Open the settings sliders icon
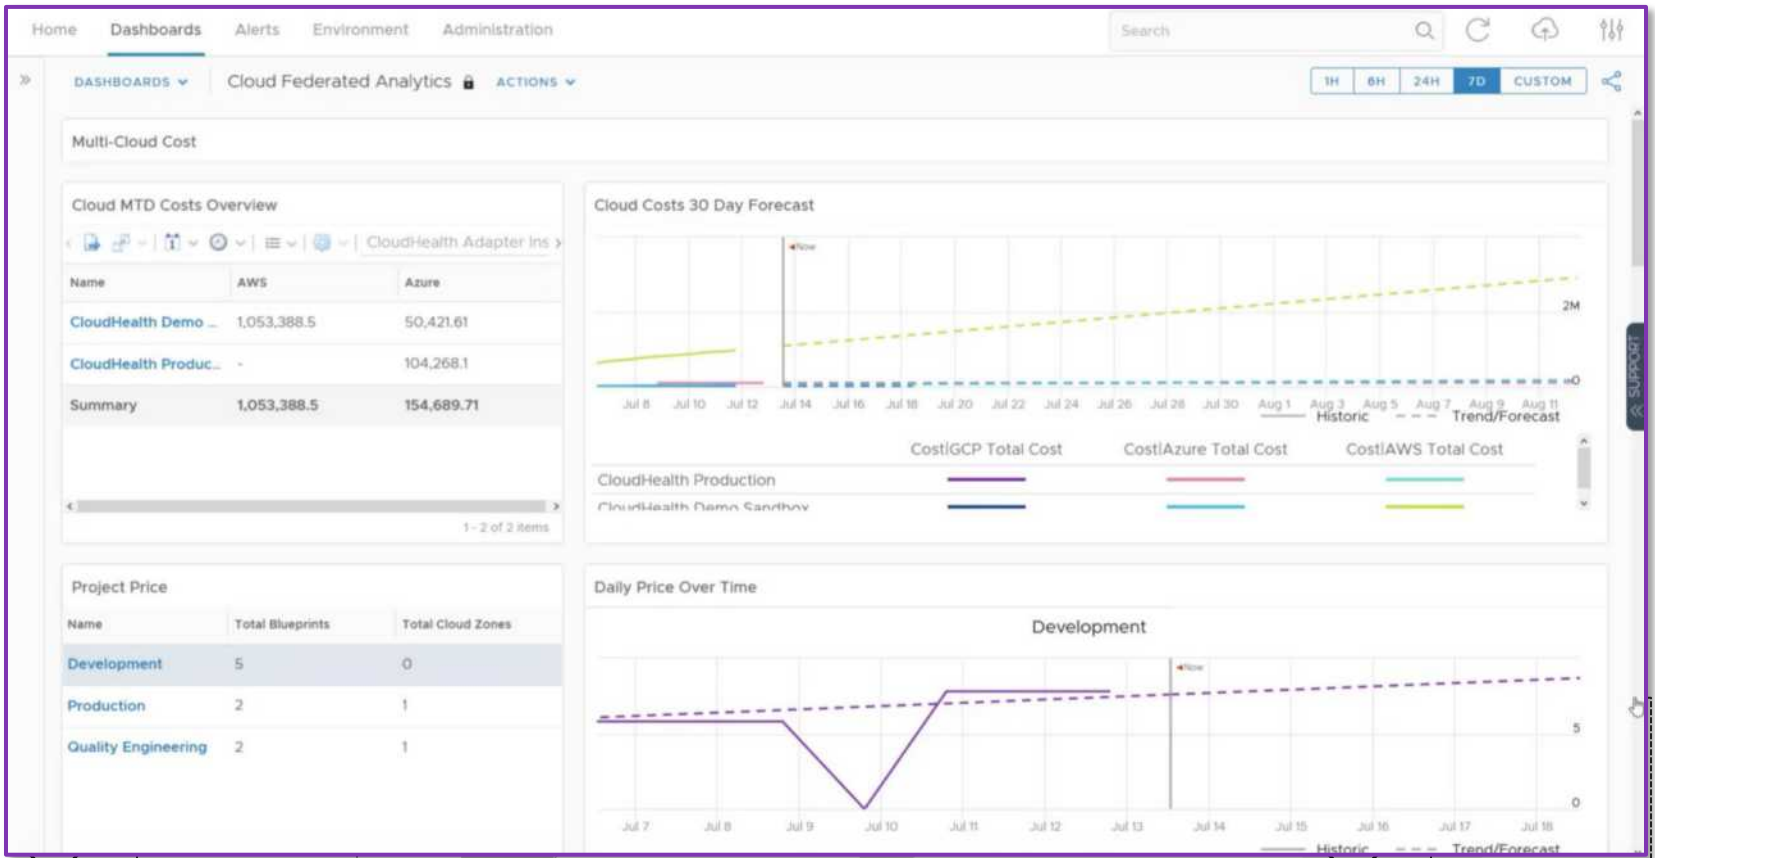The image size is (1775, 858). point(1611,30)
